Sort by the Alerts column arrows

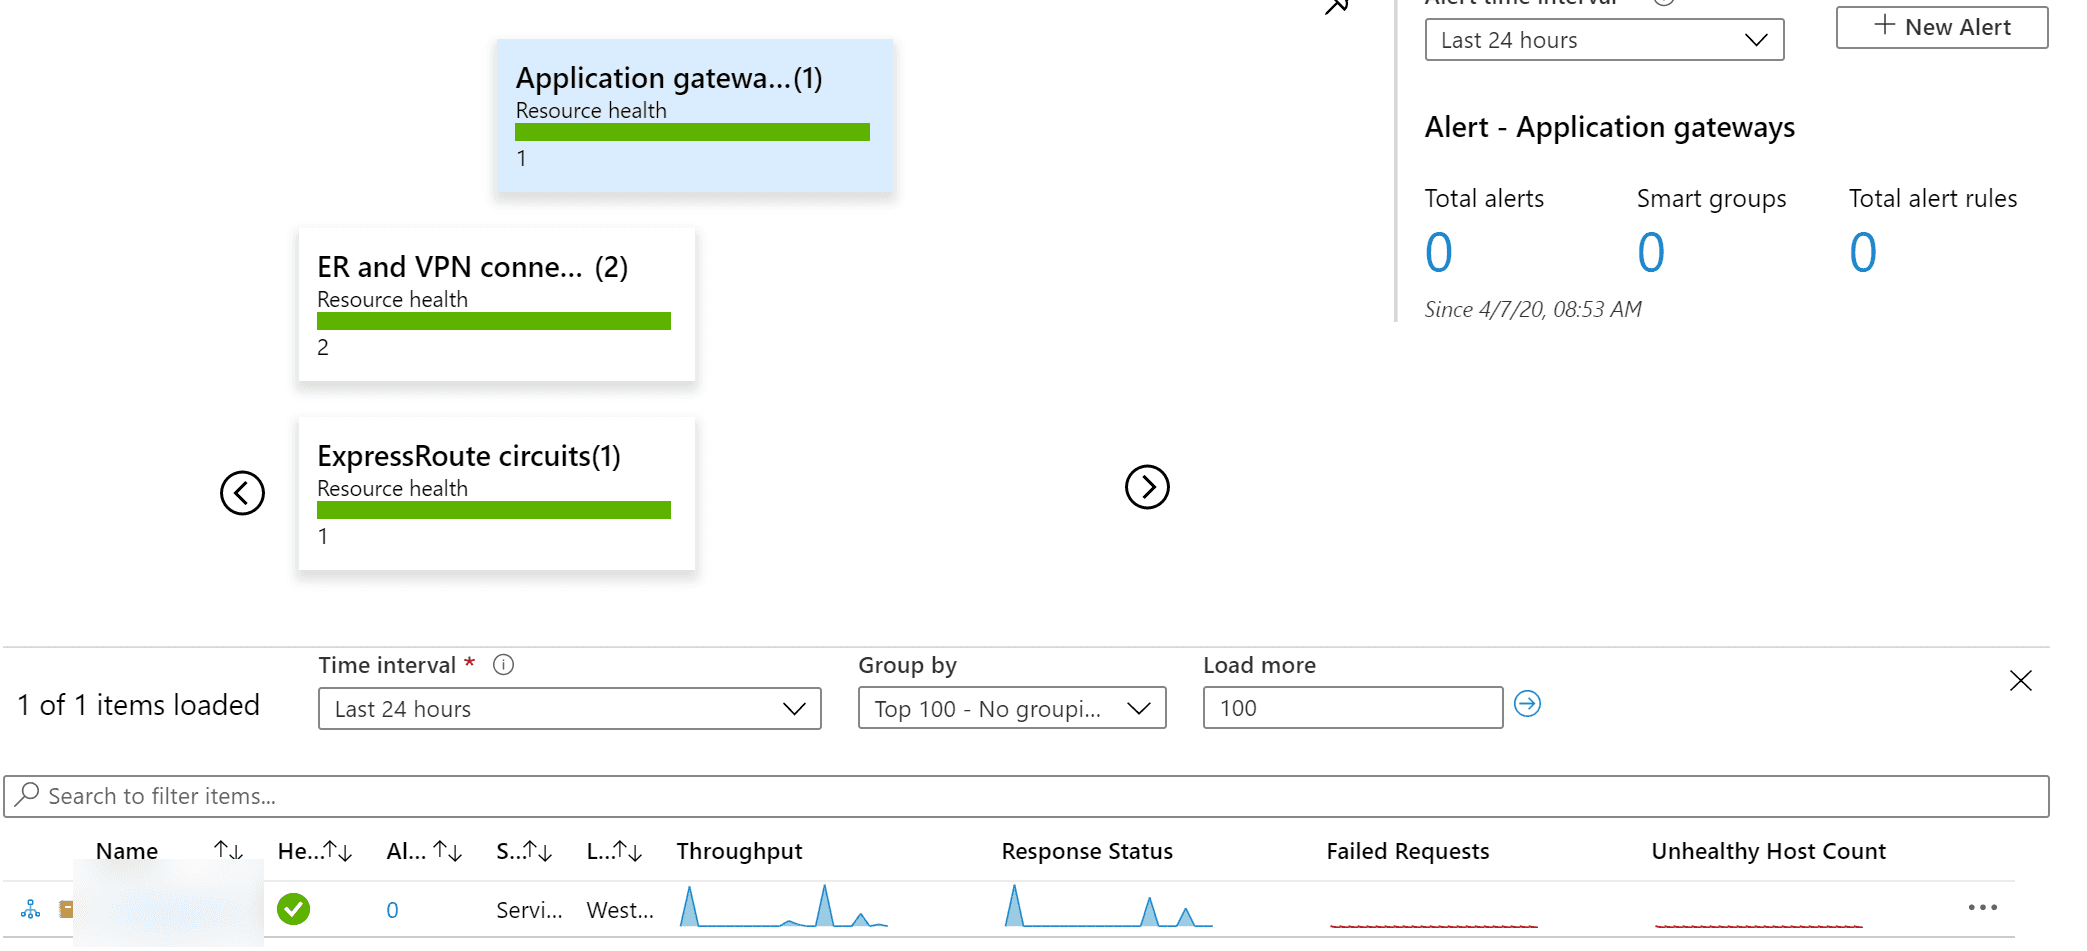447,851
